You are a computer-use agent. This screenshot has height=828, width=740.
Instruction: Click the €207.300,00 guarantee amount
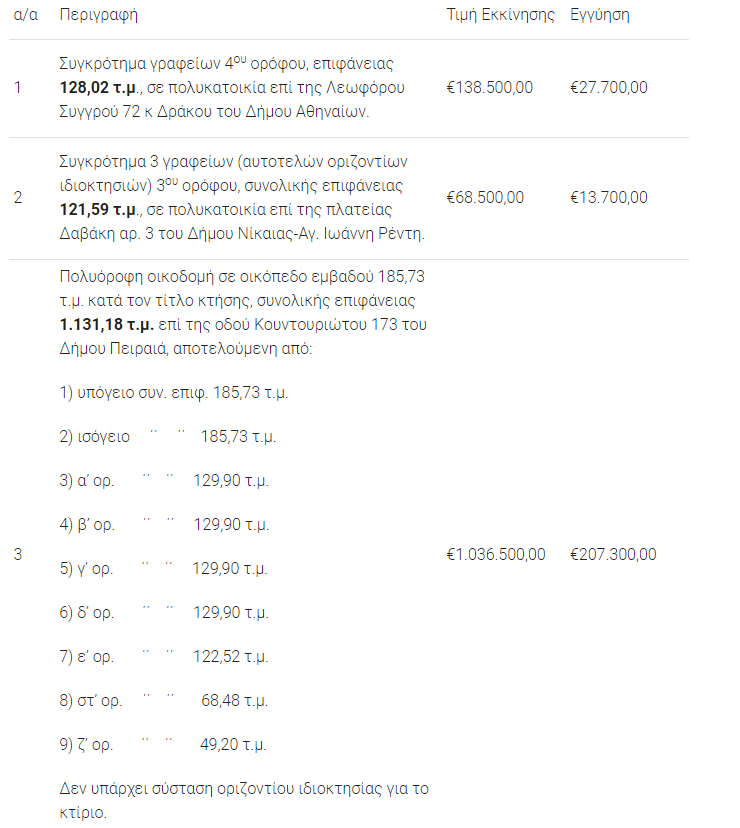[x=613, y=555]
